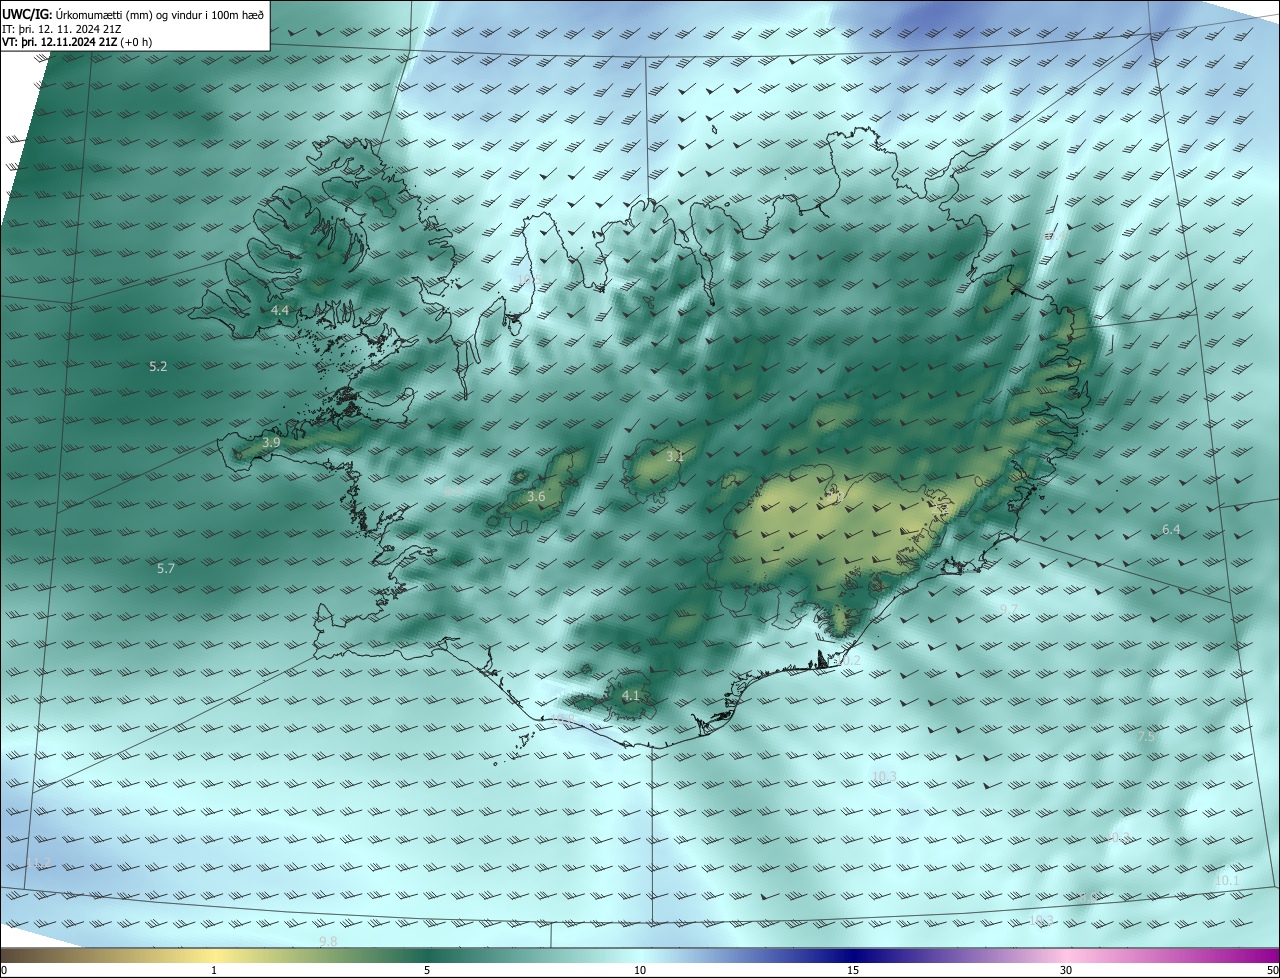Click the 1 tick on the color scale
1280x978 pixels.
click(214, 970)
